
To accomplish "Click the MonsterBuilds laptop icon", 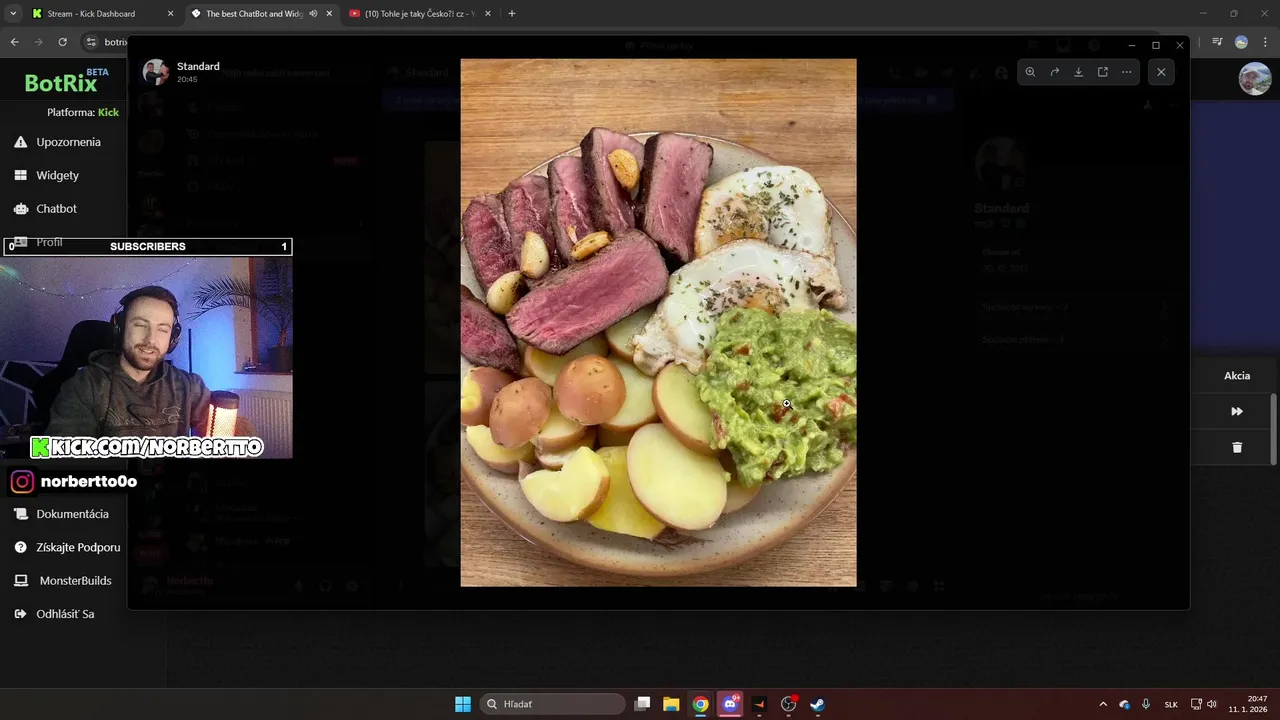I will click(x=20, y=580).
